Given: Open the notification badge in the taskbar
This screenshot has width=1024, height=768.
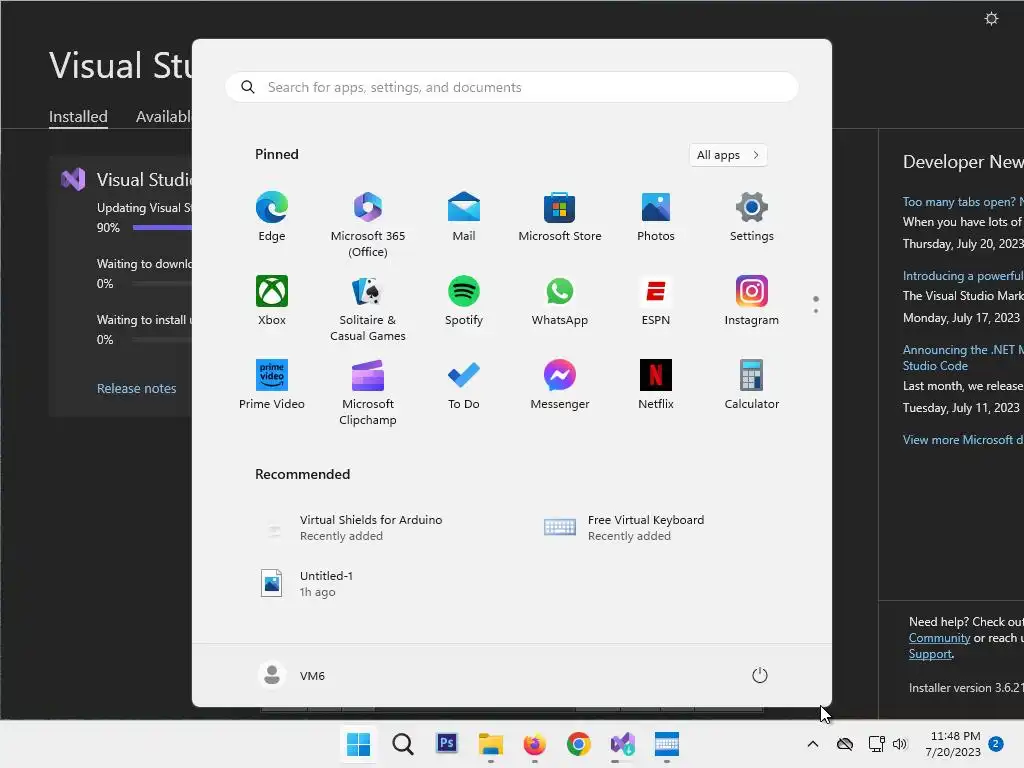Looking at the screenshot, I should (996, 744).
